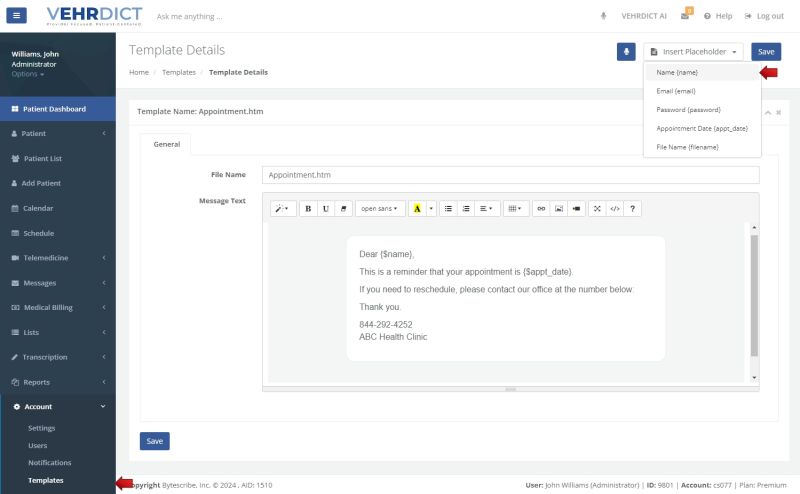Screen dimensions: 800x494
Task: Switch editor to code view
Action: [x=615, y=209]
